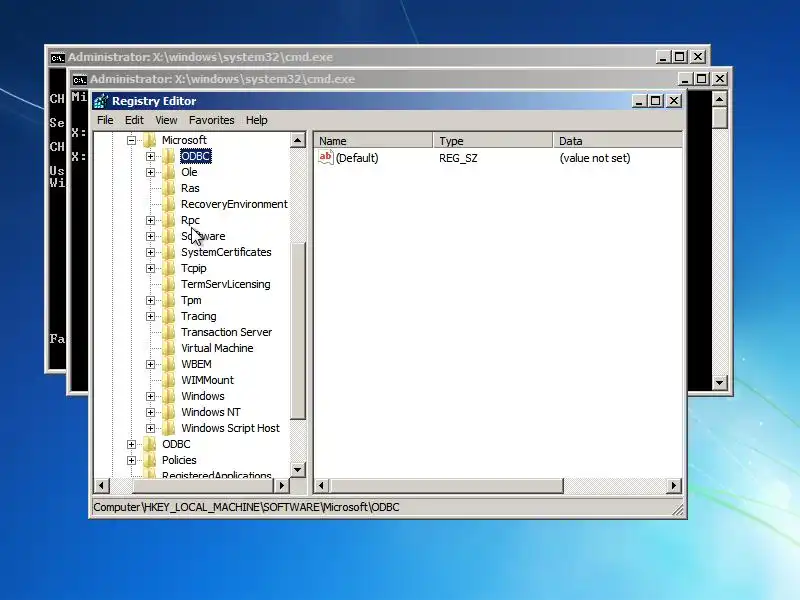Click the WIMMount folder icon
Screen dimensions: 800x600
click(x=169, y=380)
